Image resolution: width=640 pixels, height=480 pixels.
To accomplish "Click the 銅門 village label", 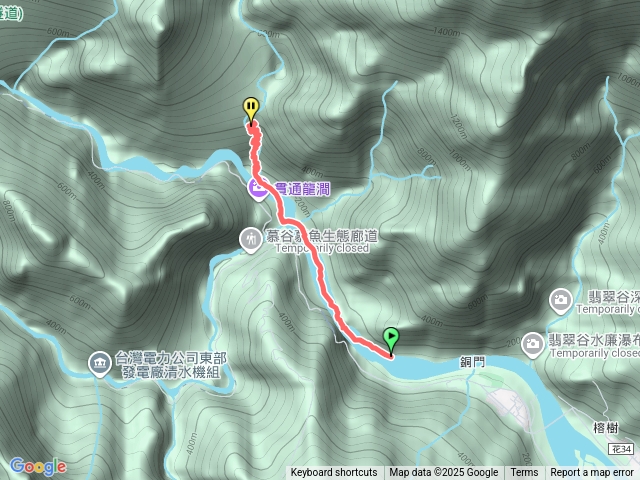I will (x=473, y=362).
